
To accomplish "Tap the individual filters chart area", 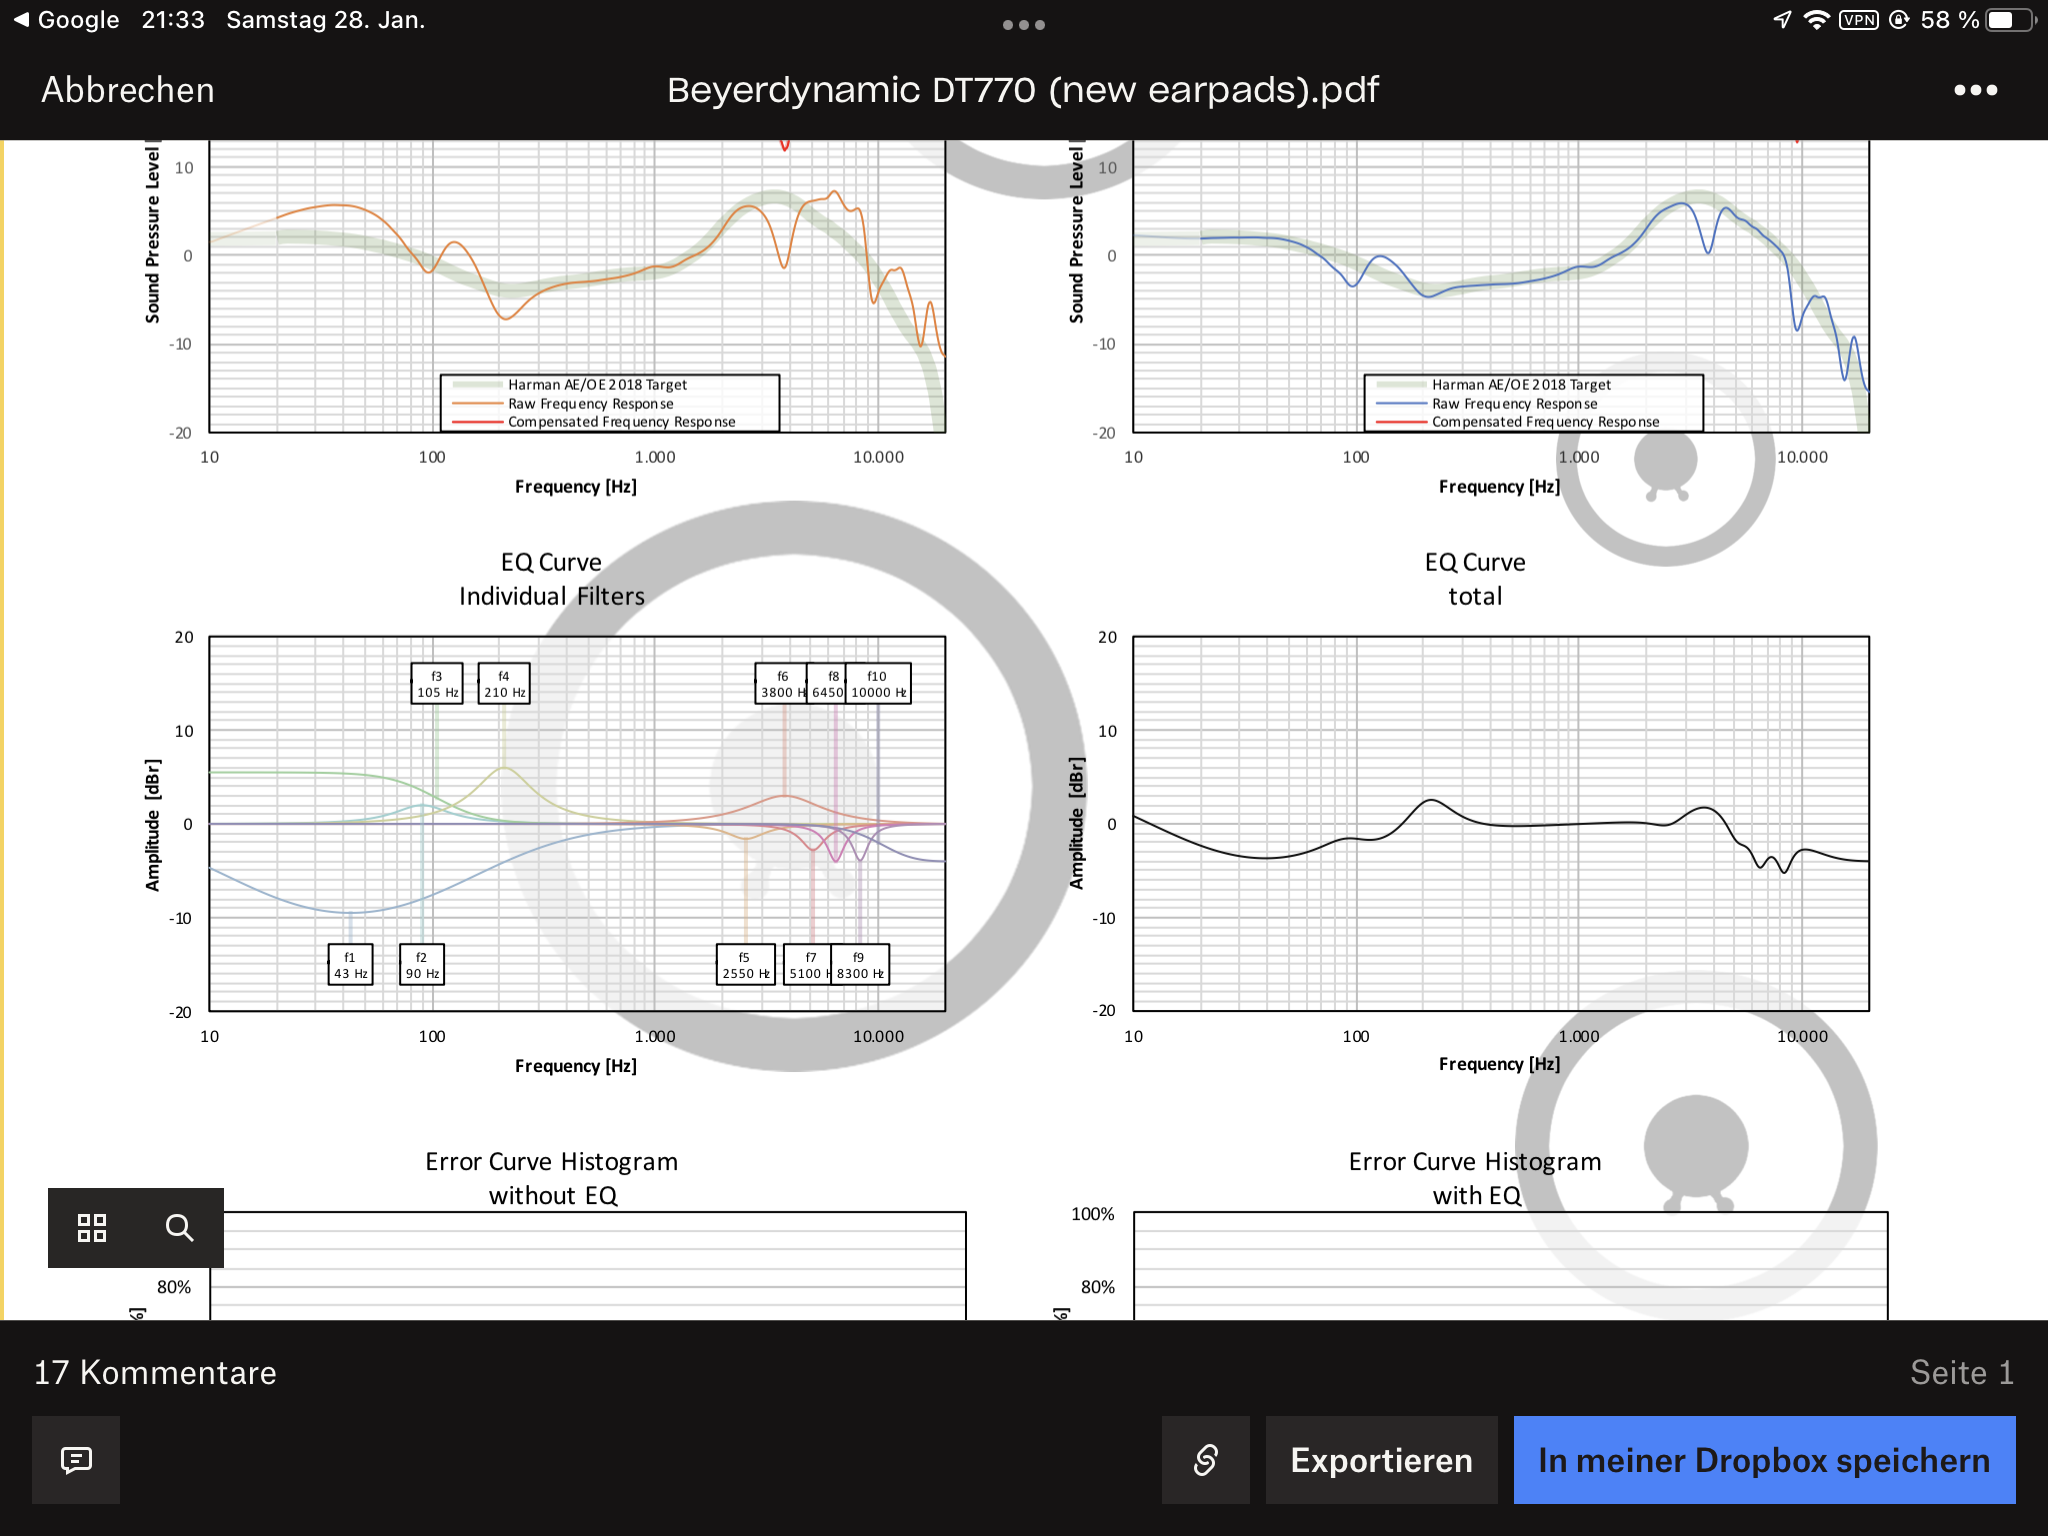I will coord(577,823).
